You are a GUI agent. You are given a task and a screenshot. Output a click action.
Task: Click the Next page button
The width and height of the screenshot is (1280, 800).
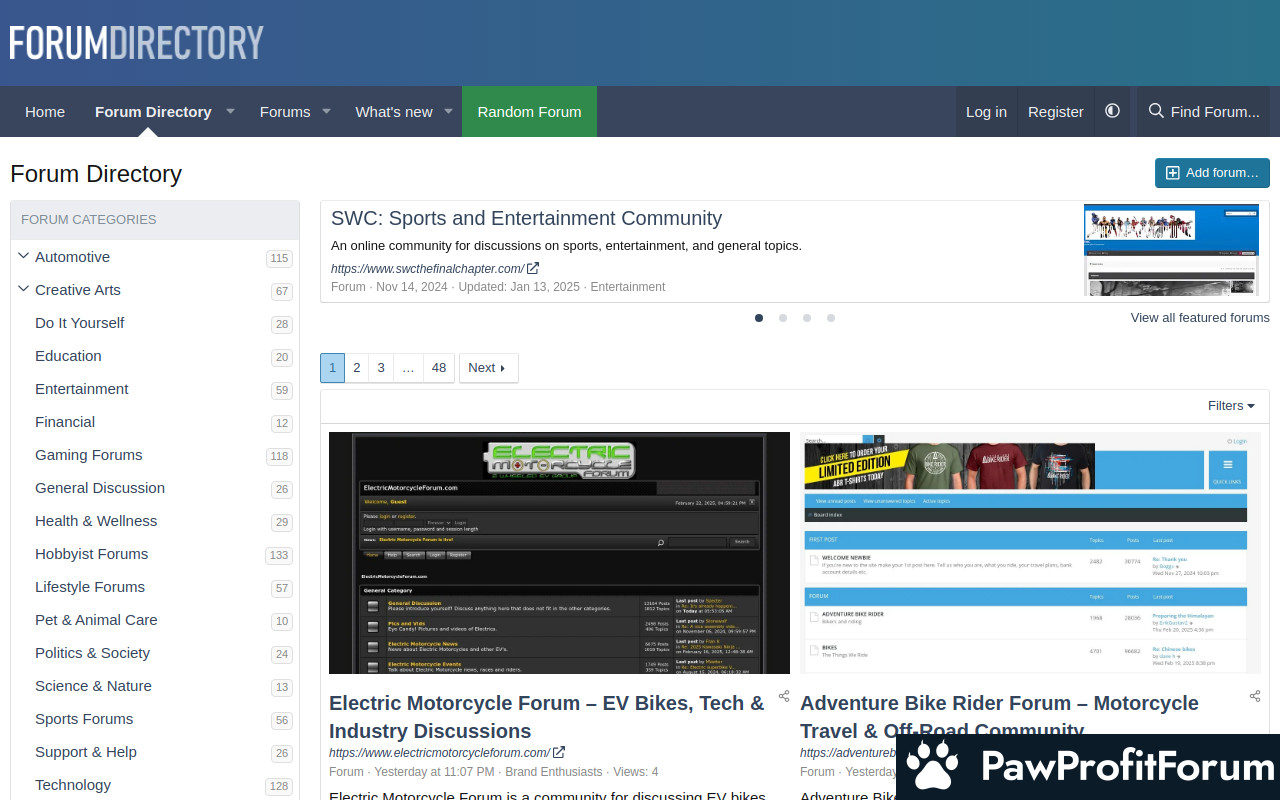(488, 367)
